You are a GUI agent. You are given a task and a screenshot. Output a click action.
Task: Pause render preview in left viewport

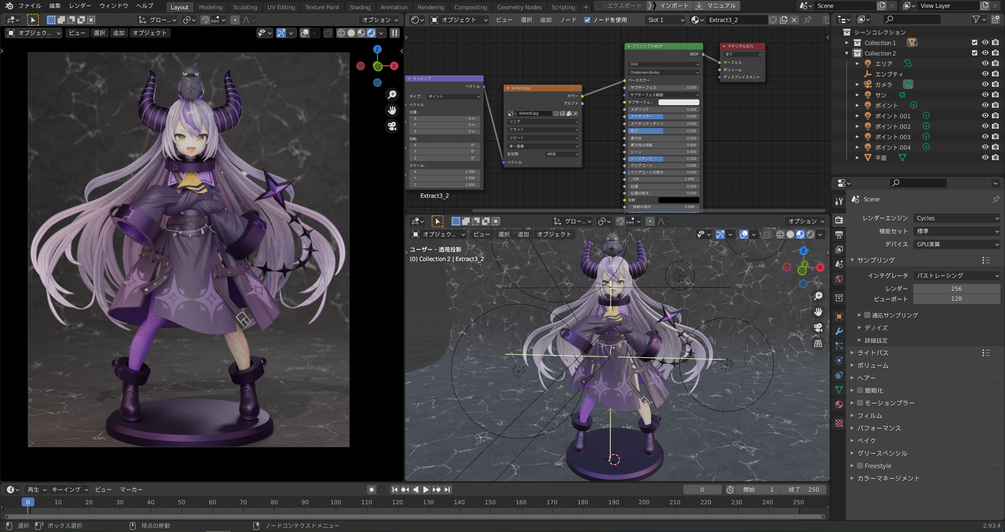tap(395, 33)
